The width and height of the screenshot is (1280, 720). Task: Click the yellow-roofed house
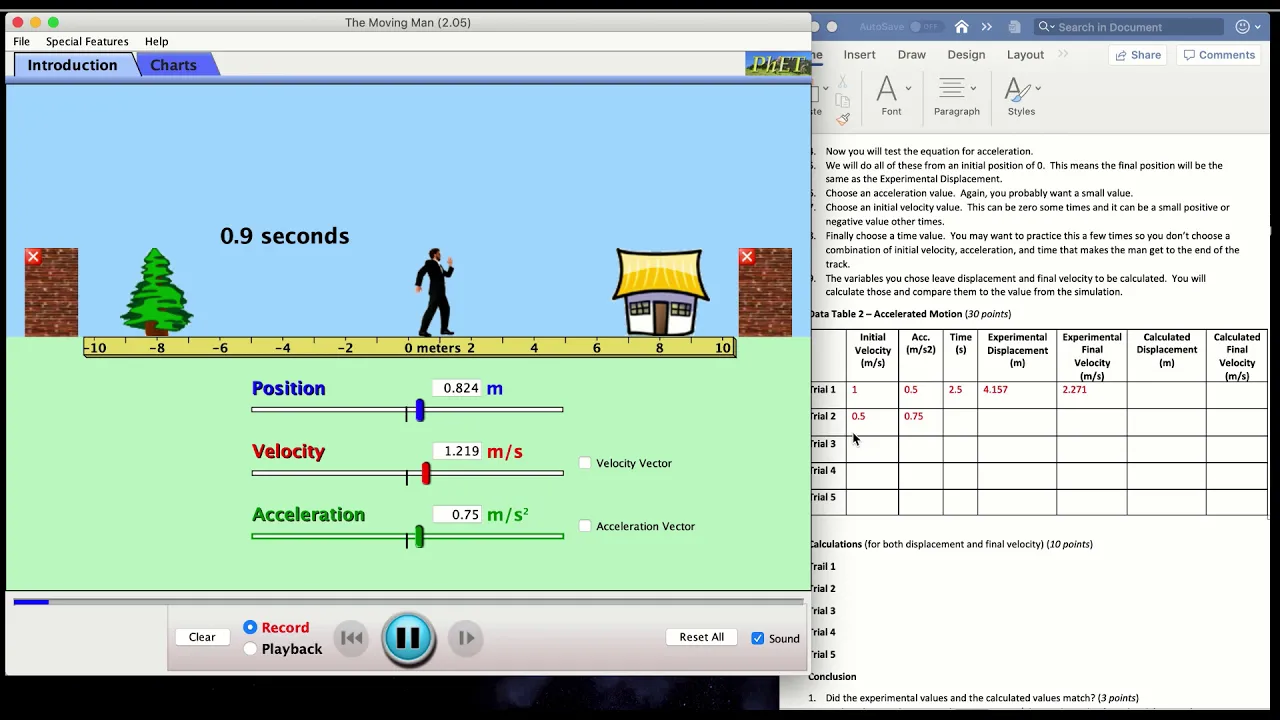pyautogui.click(x=660, y=292)
